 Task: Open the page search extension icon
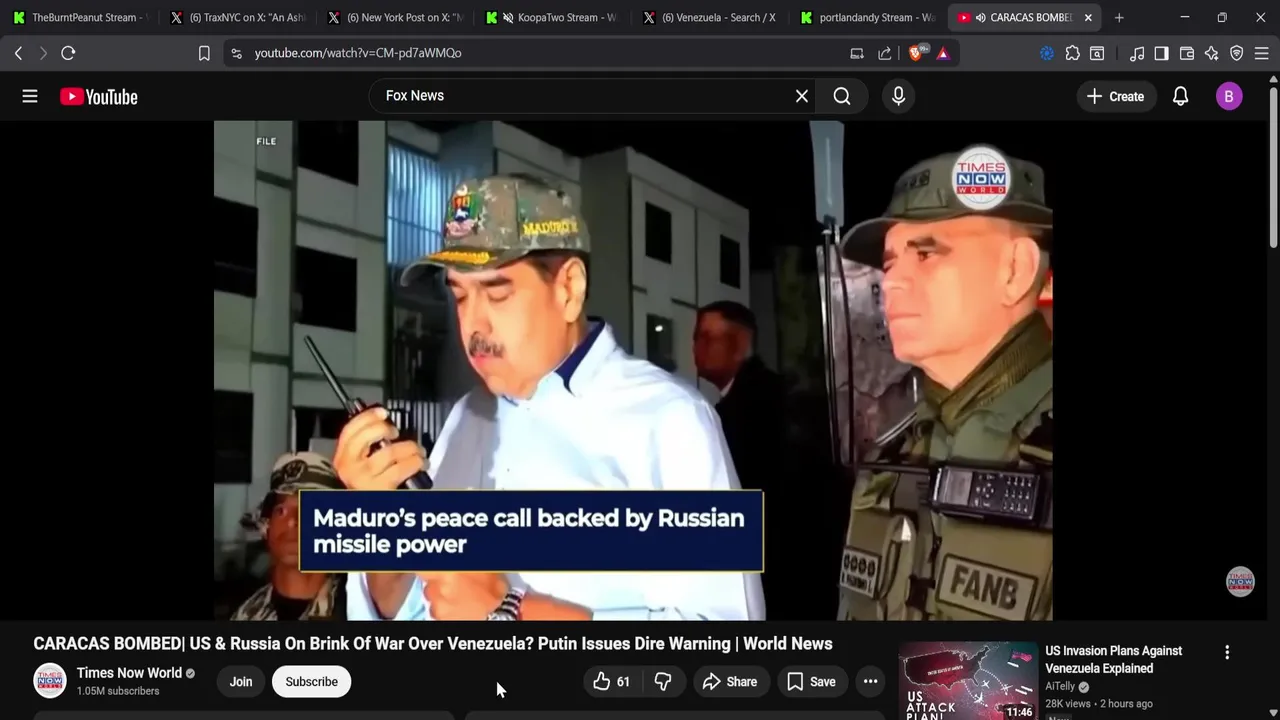[1097, 53]
